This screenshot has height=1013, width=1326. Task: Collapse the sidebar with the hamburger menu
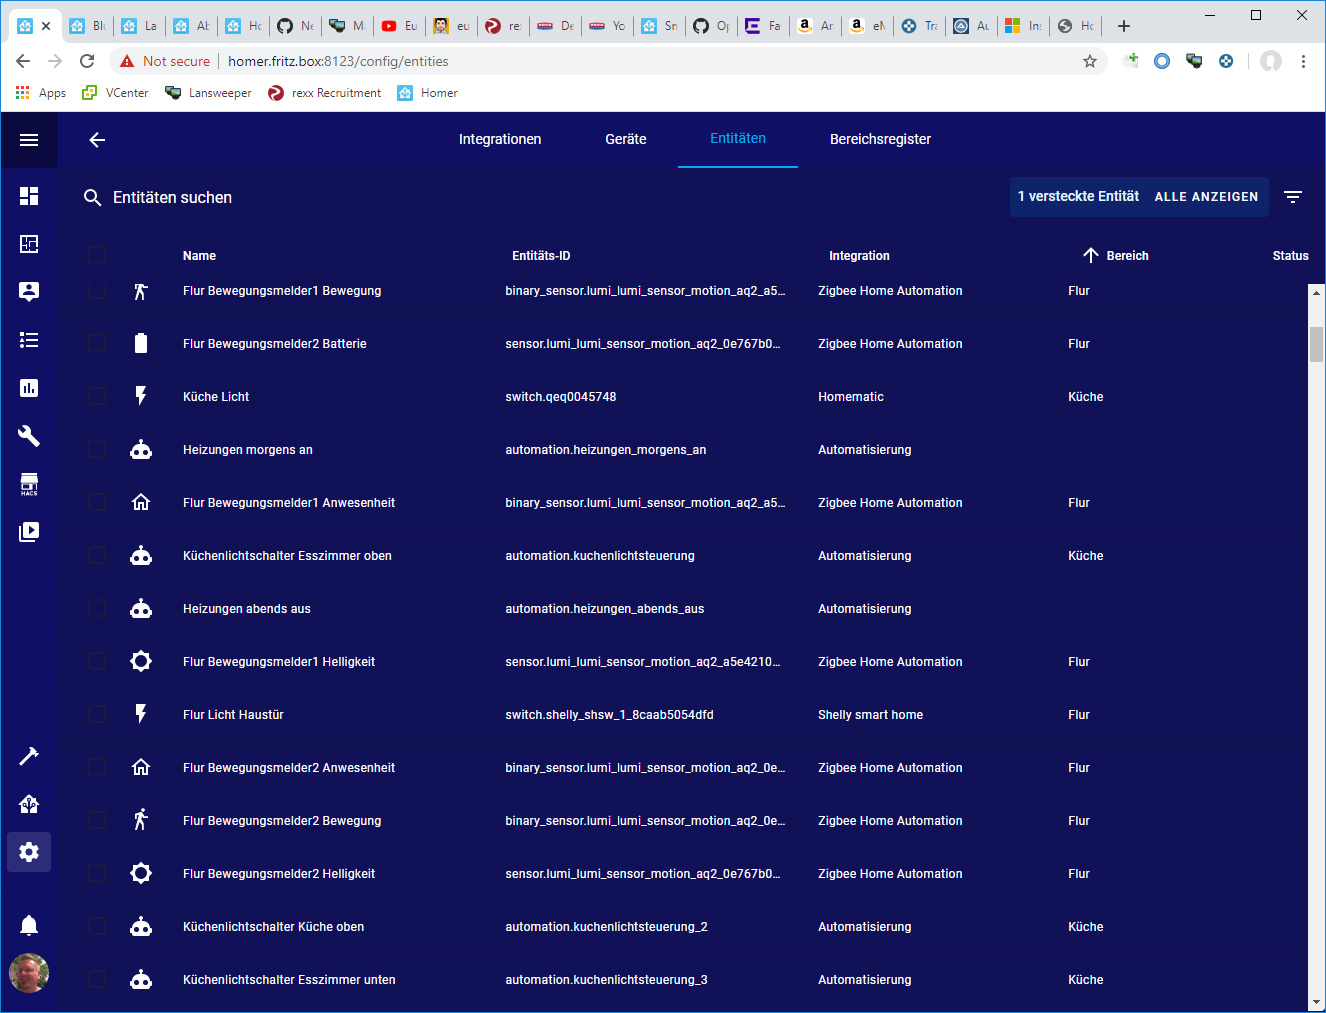coord(29,139)
